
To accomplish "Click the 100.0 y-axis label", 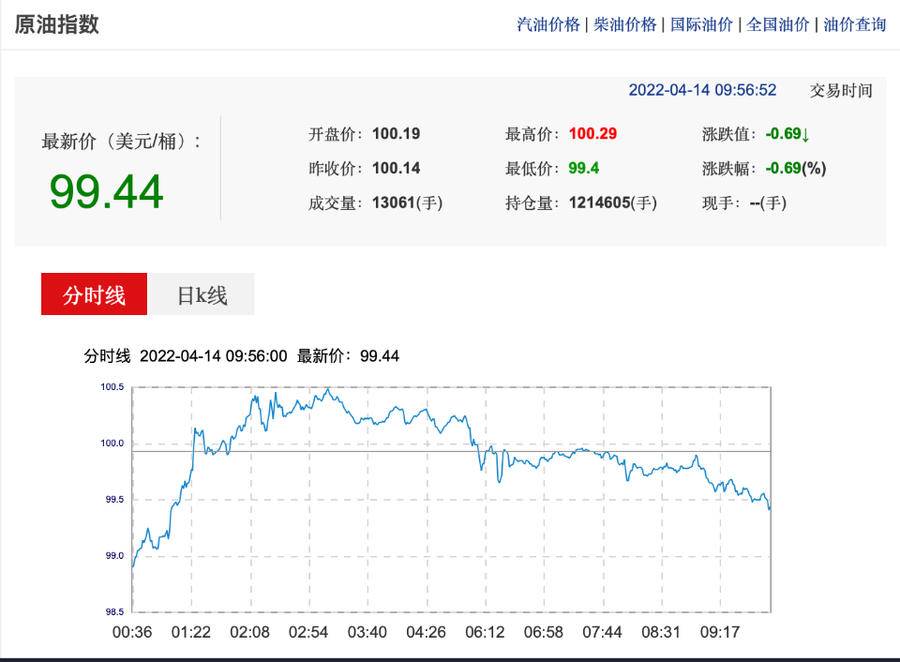I will 112,443.
